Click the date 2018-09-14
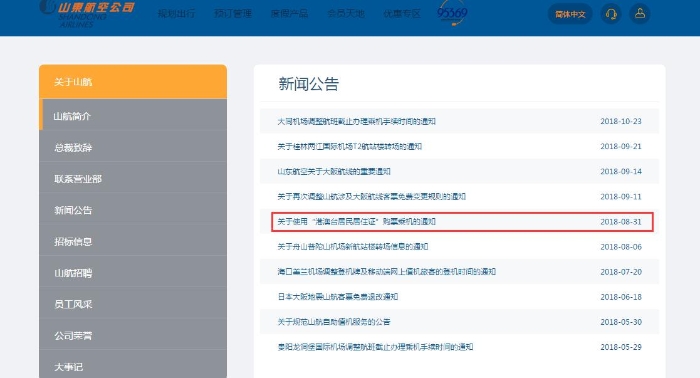The height and width of the screenshot is (378, 700). [x=621, y=171]
